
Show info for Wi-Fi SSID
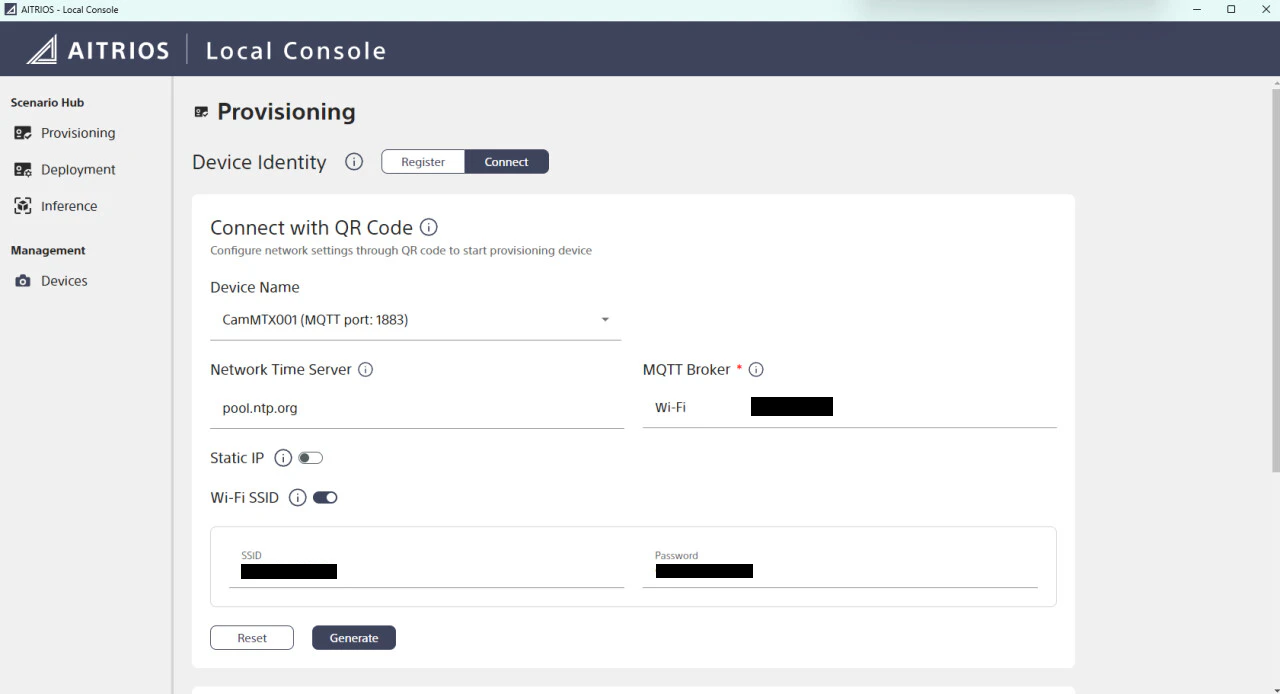pos(297,498)
